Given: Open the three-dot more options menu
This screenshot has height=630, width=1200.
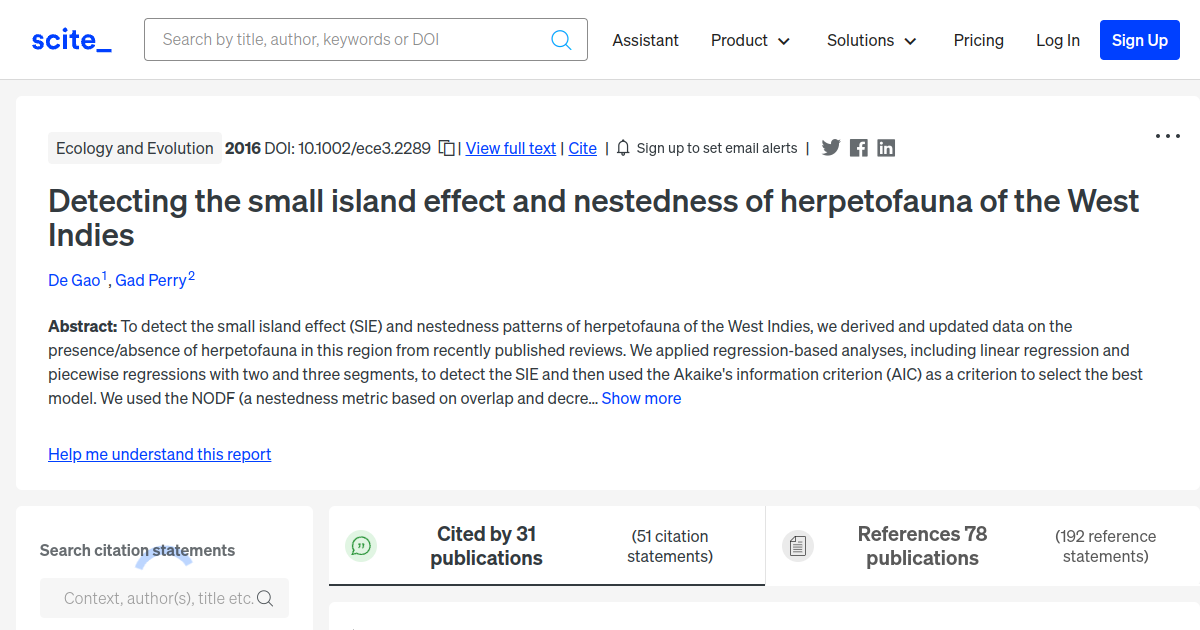Looking at the screenshot, I should 1167,136.
